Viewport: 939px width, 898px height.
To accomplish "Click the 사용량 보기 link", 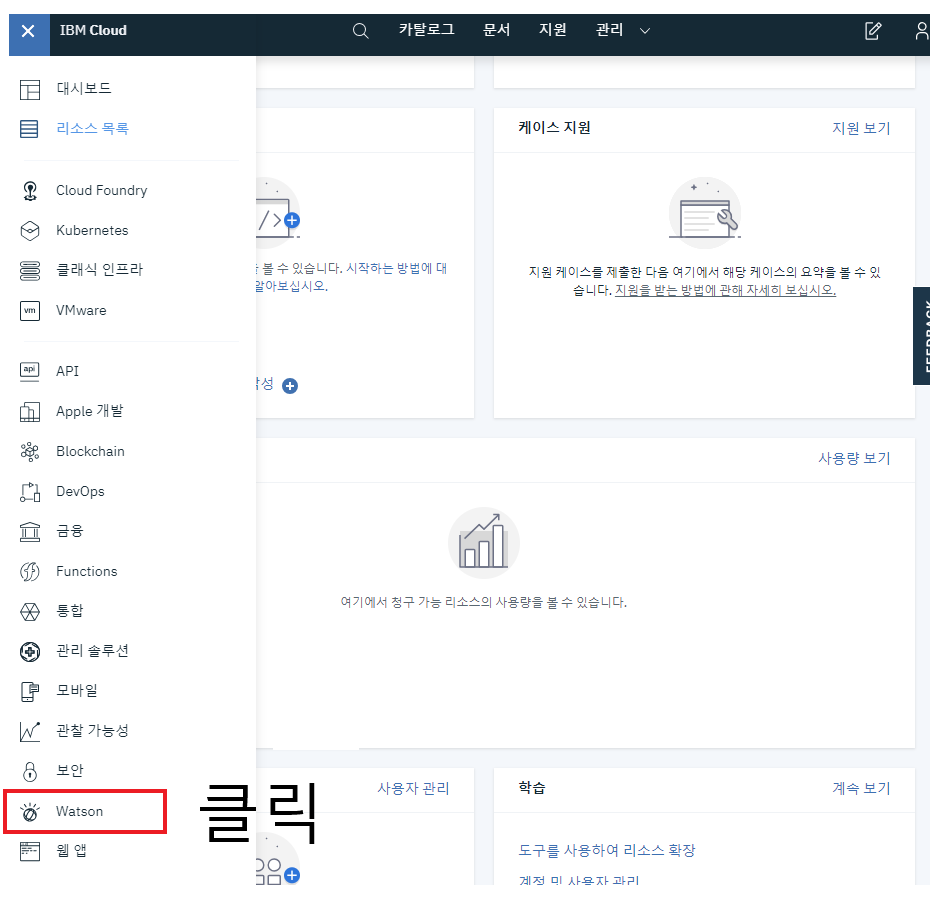I will point(855,459).
